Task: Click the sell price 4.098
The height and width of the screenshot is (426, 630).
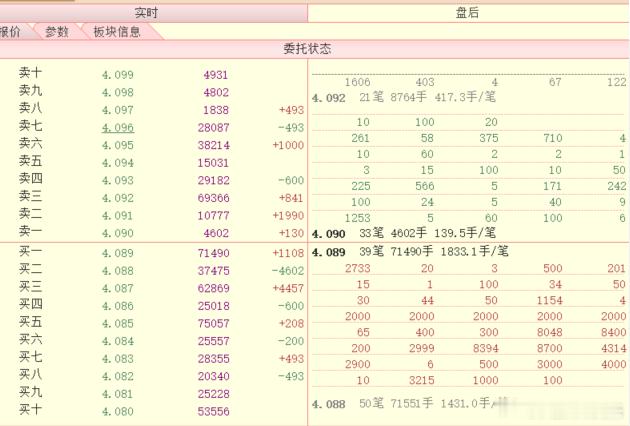Action: click(x=118, y=92)
